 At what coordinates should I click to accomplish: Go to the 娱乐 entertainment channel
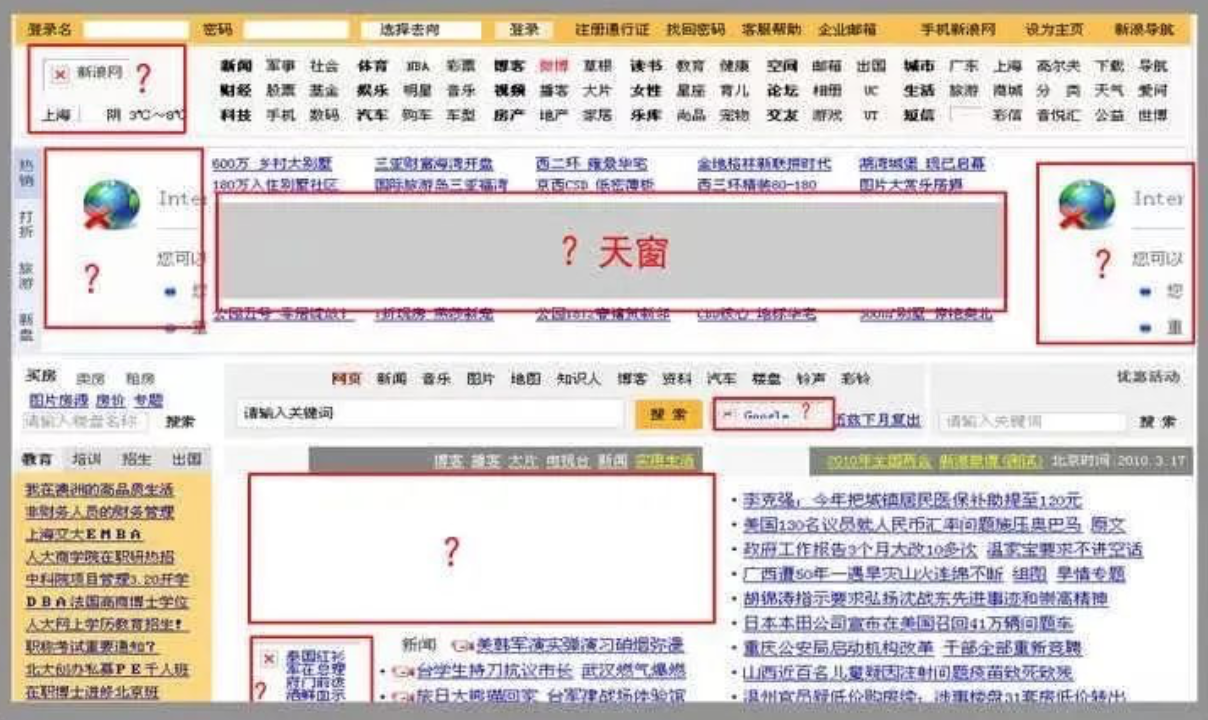(x=372, y=90)
